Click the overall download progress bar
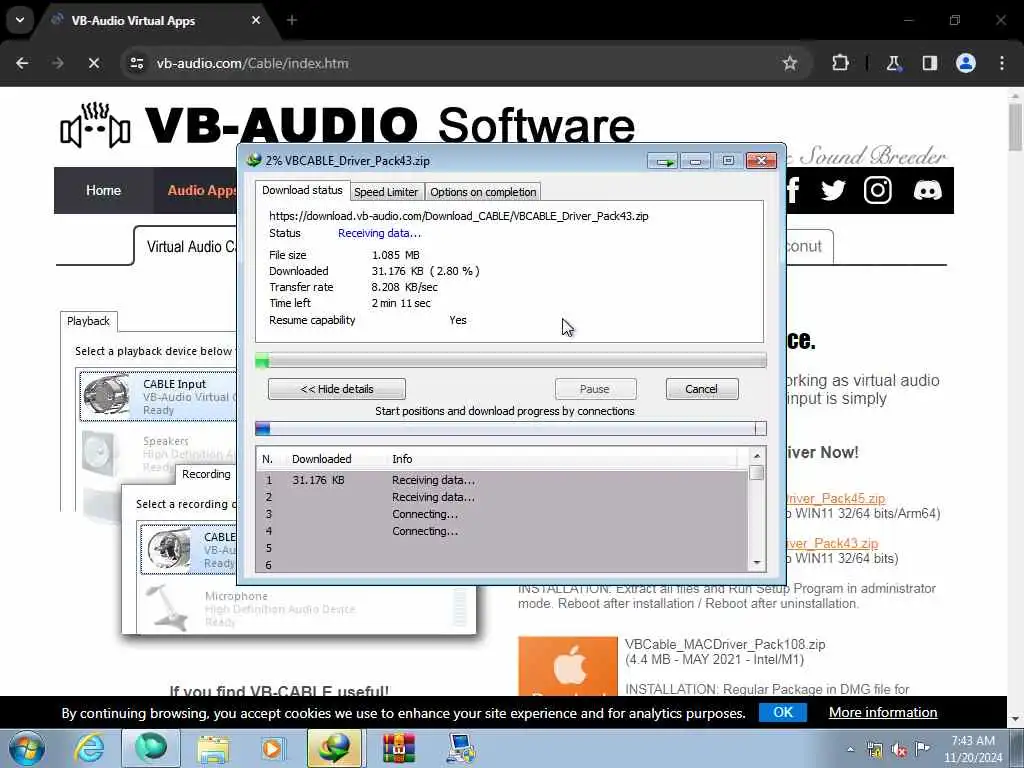Screen dimensions: 1024x768 coord(511,360)
